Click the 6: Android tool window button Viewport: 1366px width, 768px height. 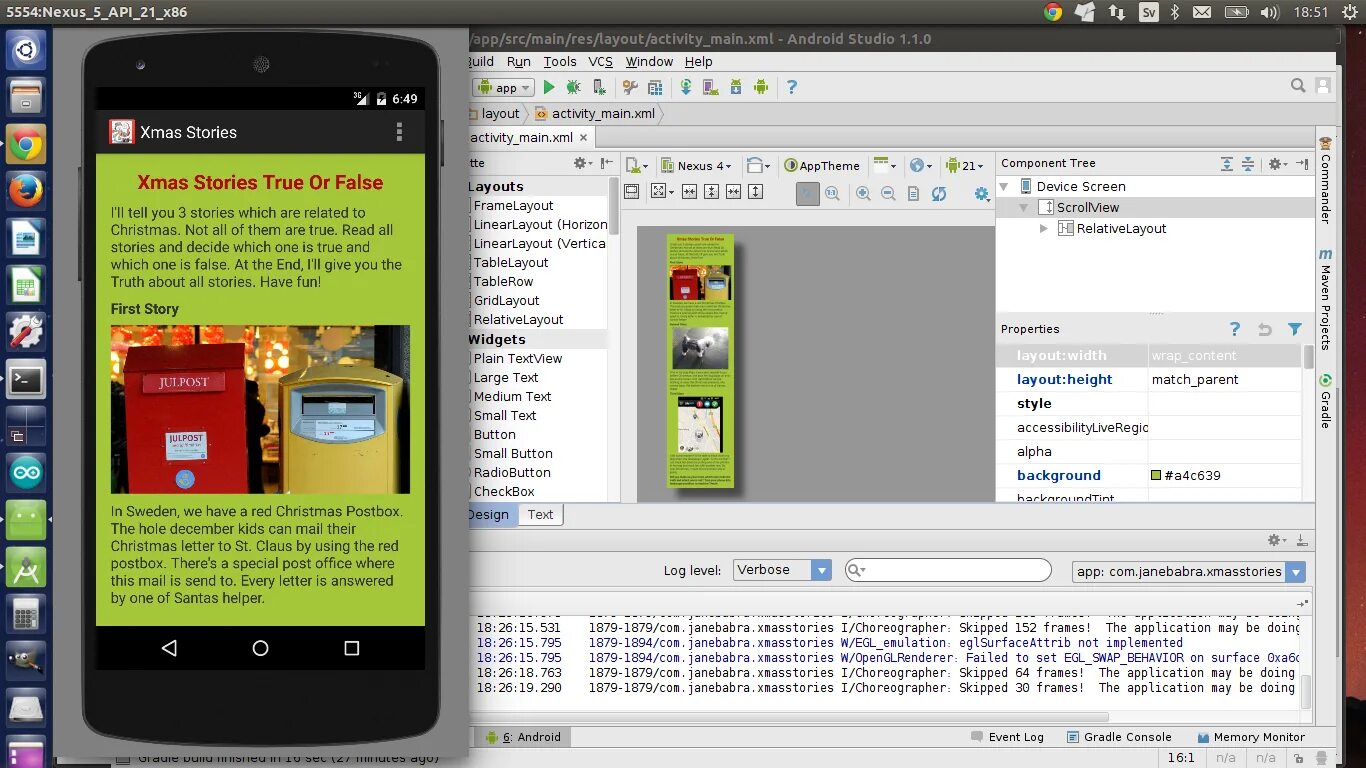524,737
